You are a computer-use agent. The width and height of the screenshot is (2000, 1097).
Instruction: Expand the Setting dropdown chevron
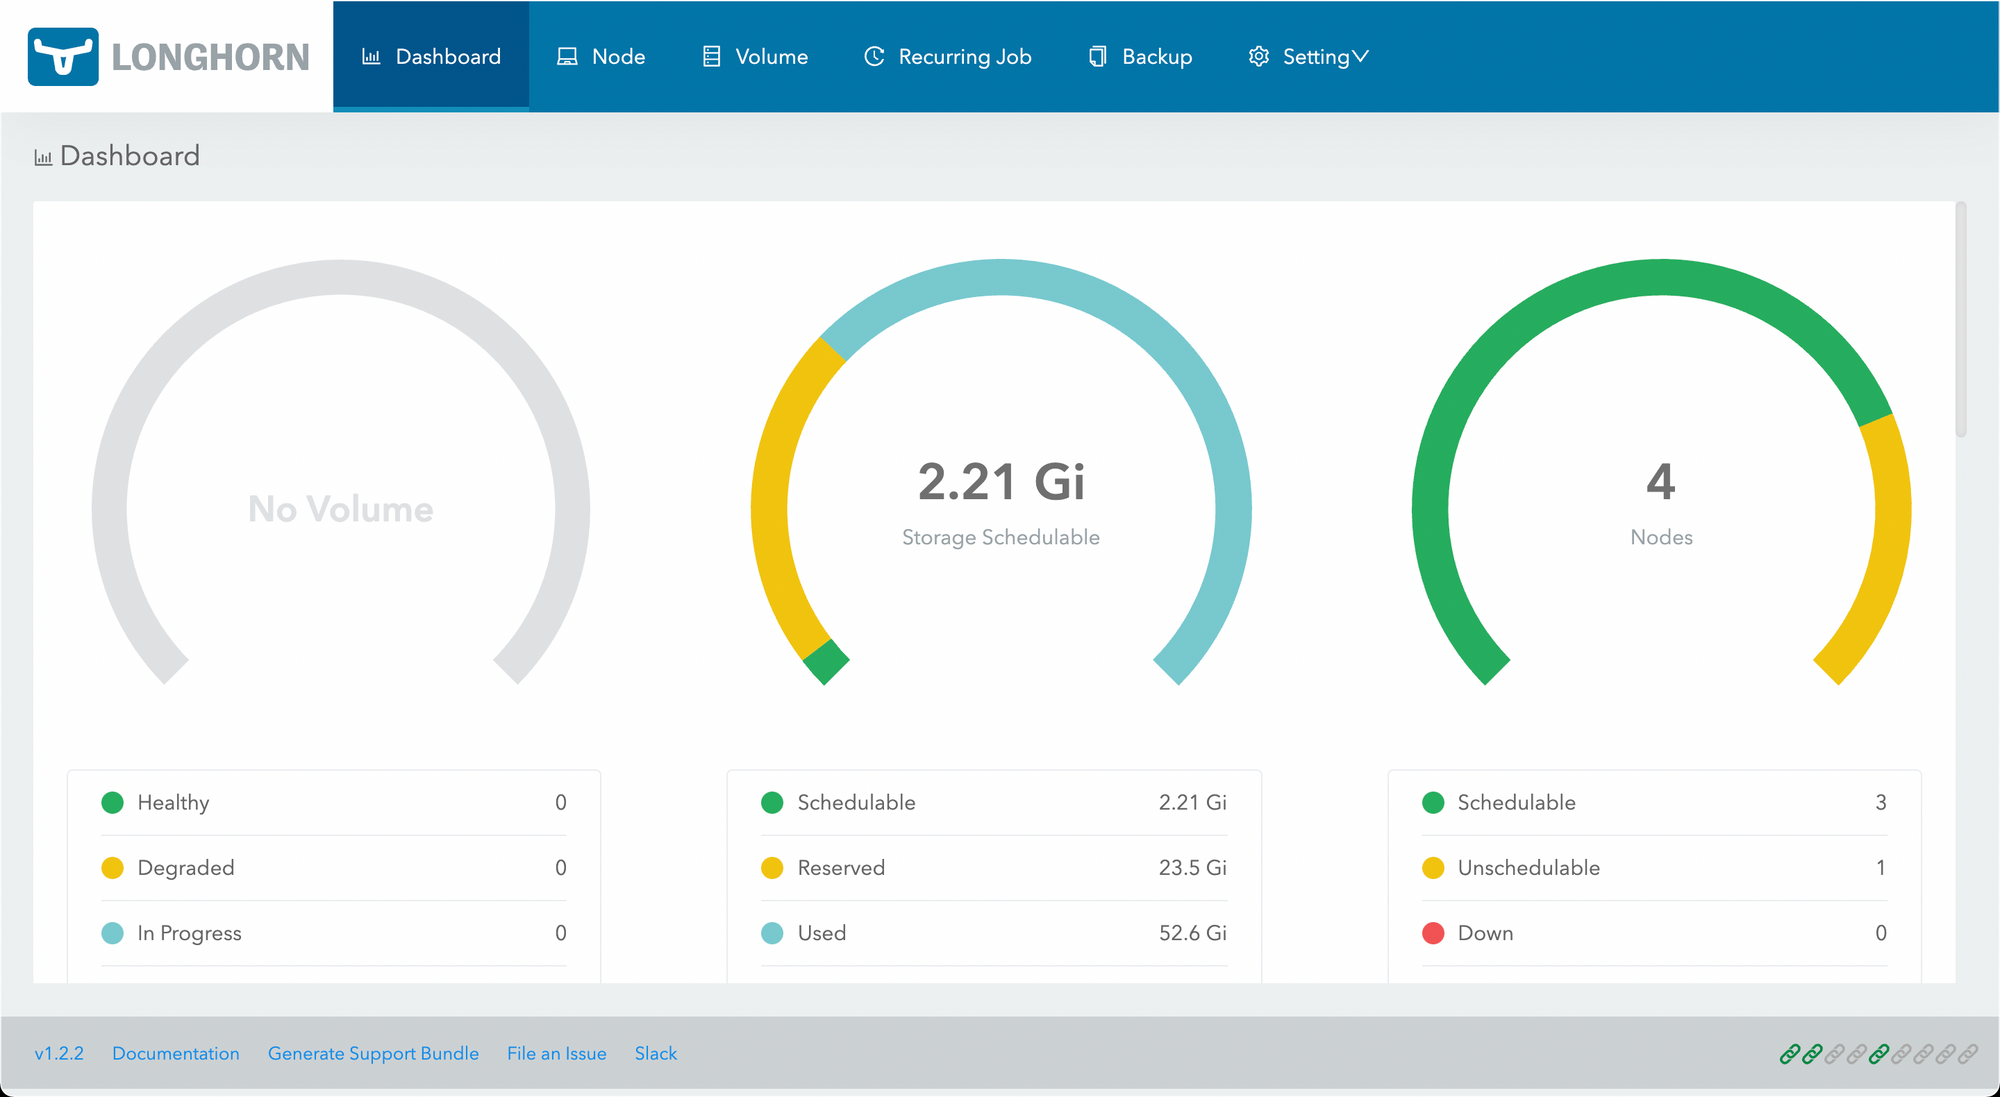[x=1360, y=57]
